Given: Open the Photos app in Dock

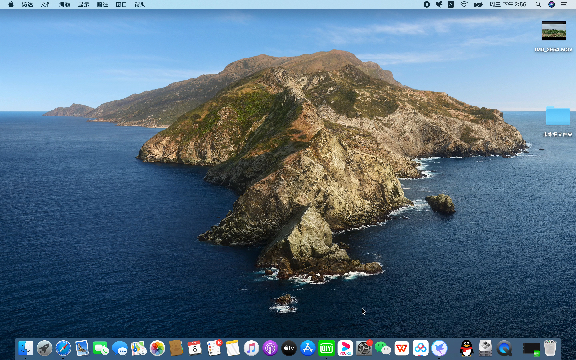Looking at the screenshot, I should tap(157, 348).
